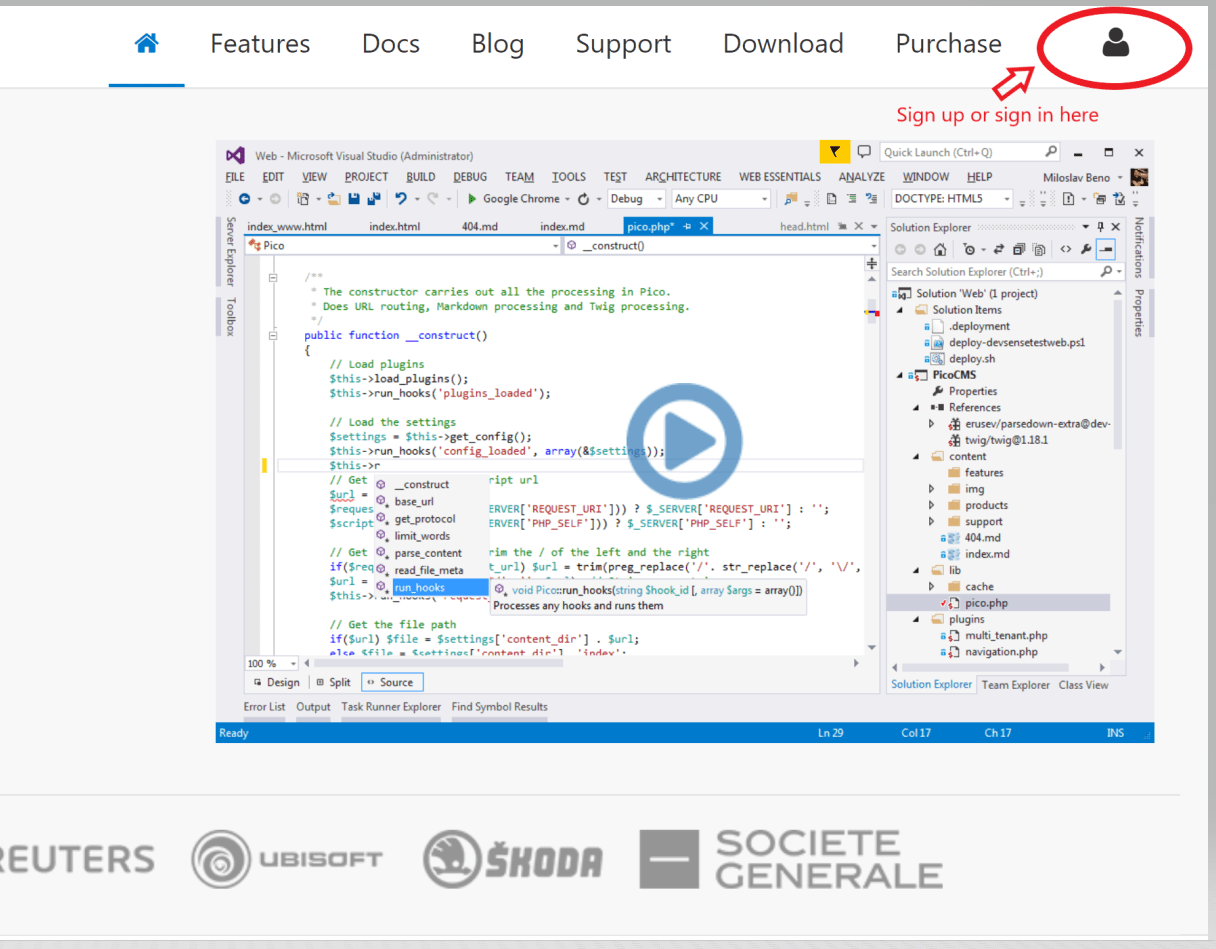Click the View Code icon in Solution Explorer
The image size is (1216, 949).
1066,250
